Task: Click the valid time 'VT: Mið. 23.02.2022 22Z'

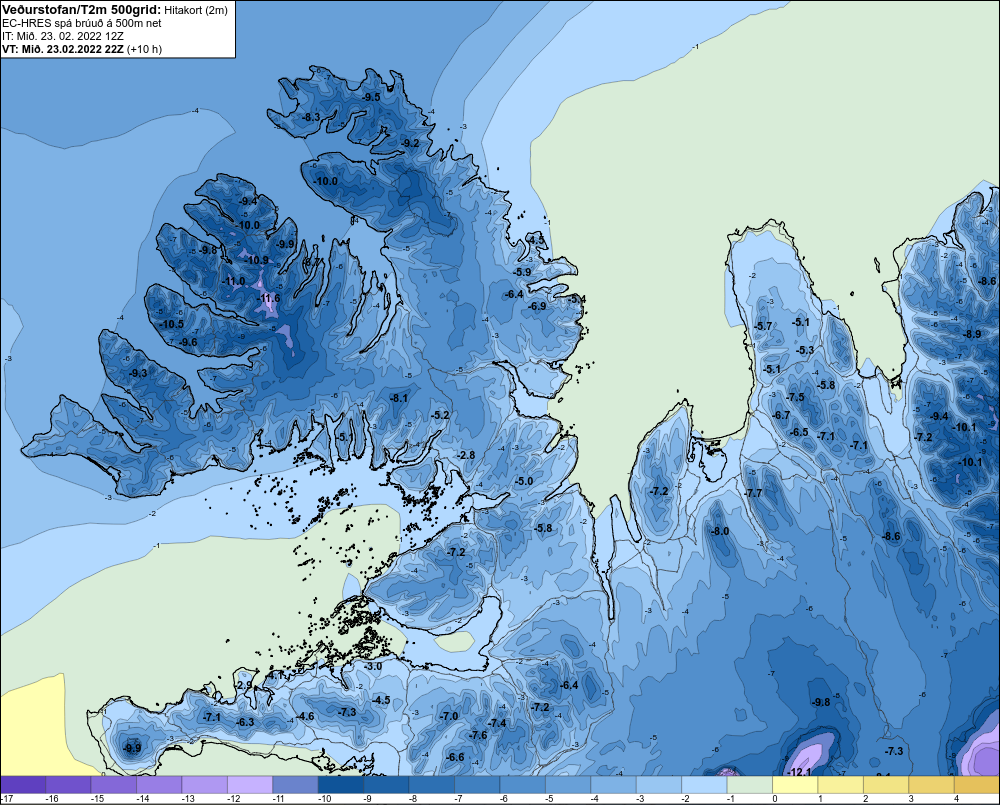Action: point(62,49)
